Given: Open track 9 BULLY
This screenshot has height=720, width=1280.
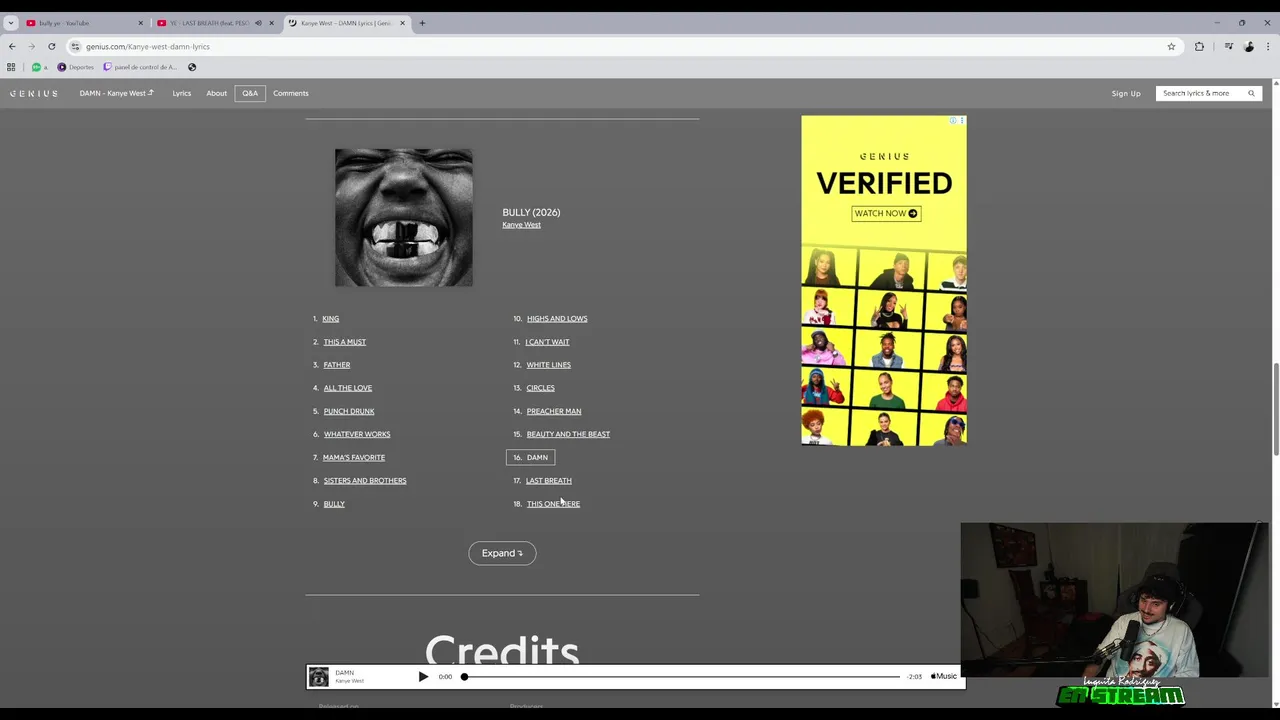Looking at the screenshot, I should click(x=334, y=504).
